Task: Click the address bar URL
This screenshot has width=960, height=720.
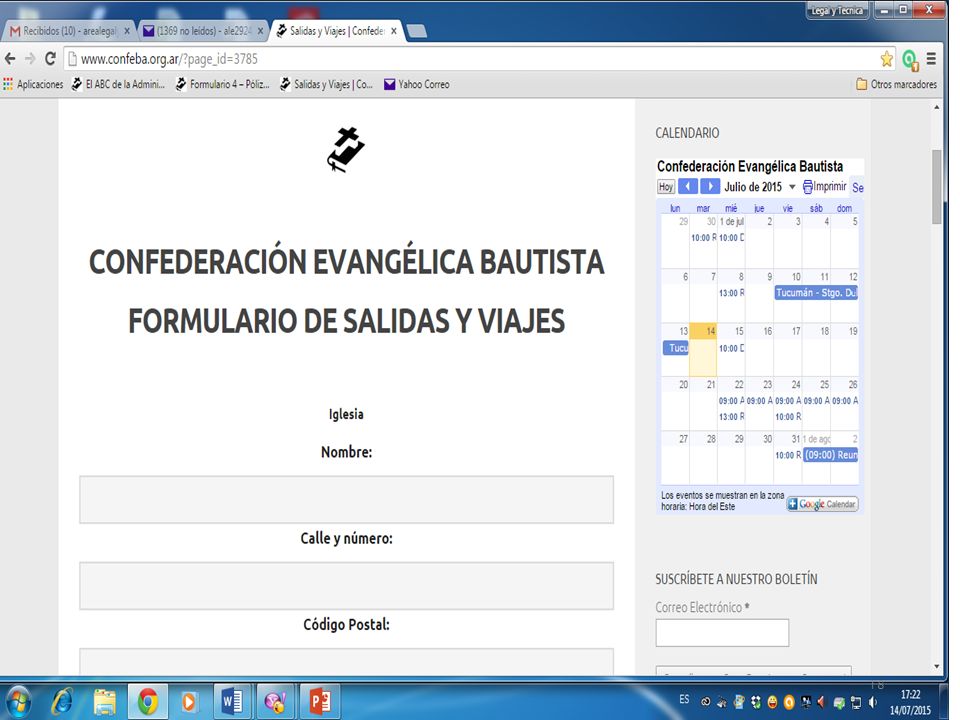Action: tap(169, 59)
